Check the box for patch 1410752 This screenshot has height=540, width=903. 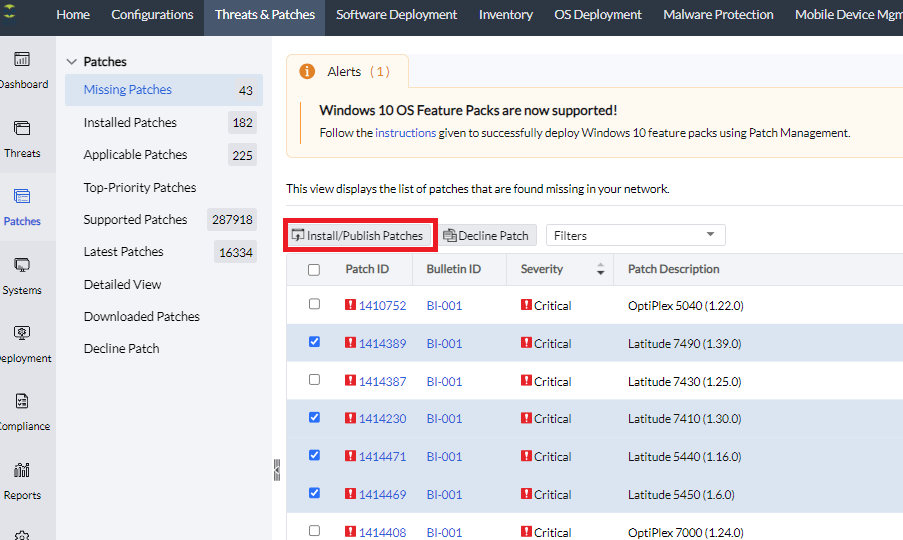(314, 304)
